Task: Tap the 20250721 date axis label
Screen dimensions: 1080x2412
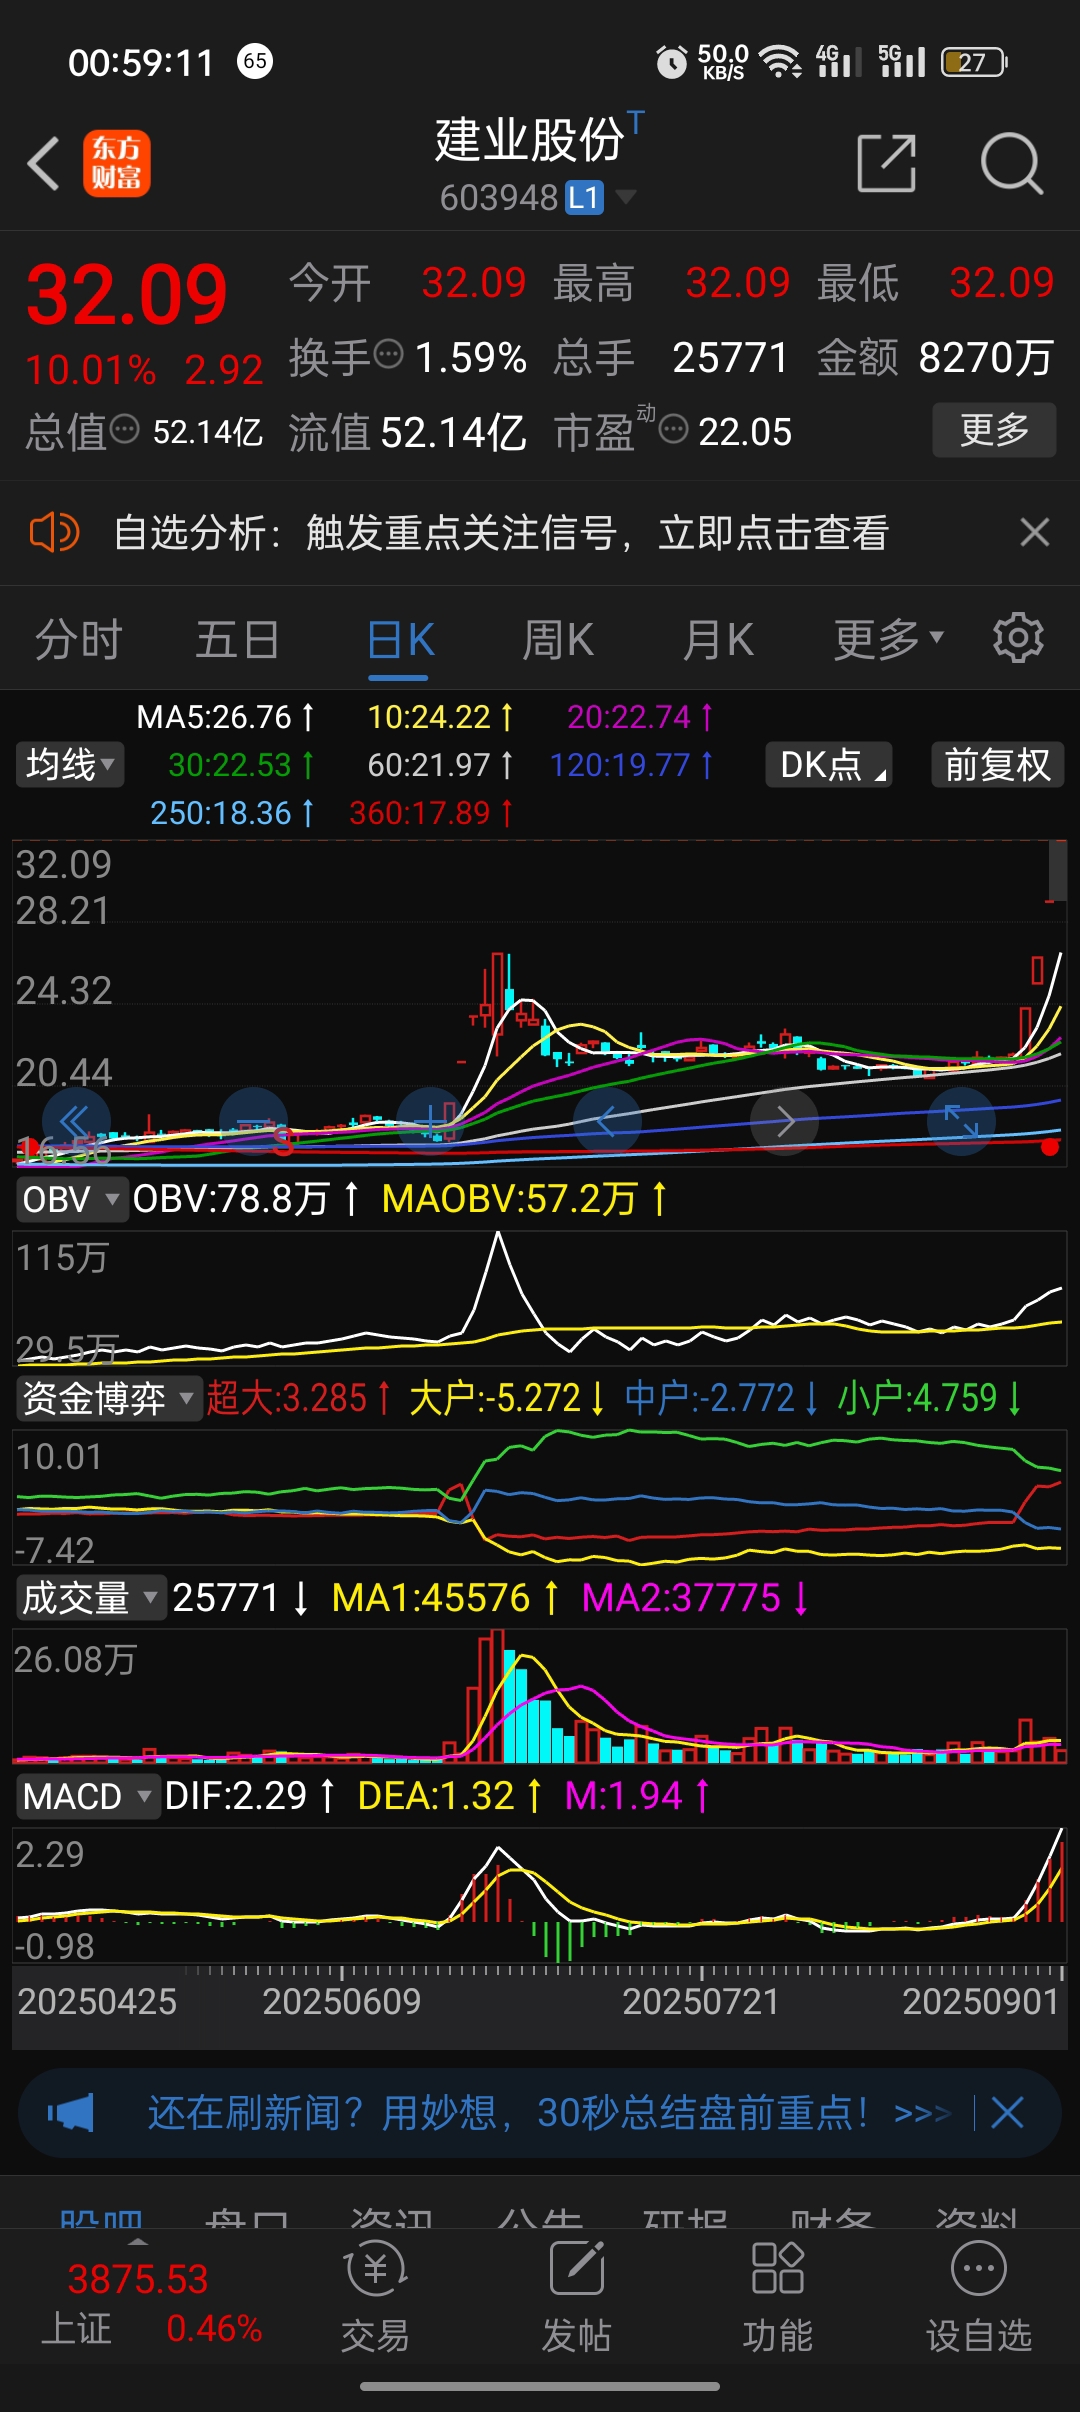Action: (701, 2001)
